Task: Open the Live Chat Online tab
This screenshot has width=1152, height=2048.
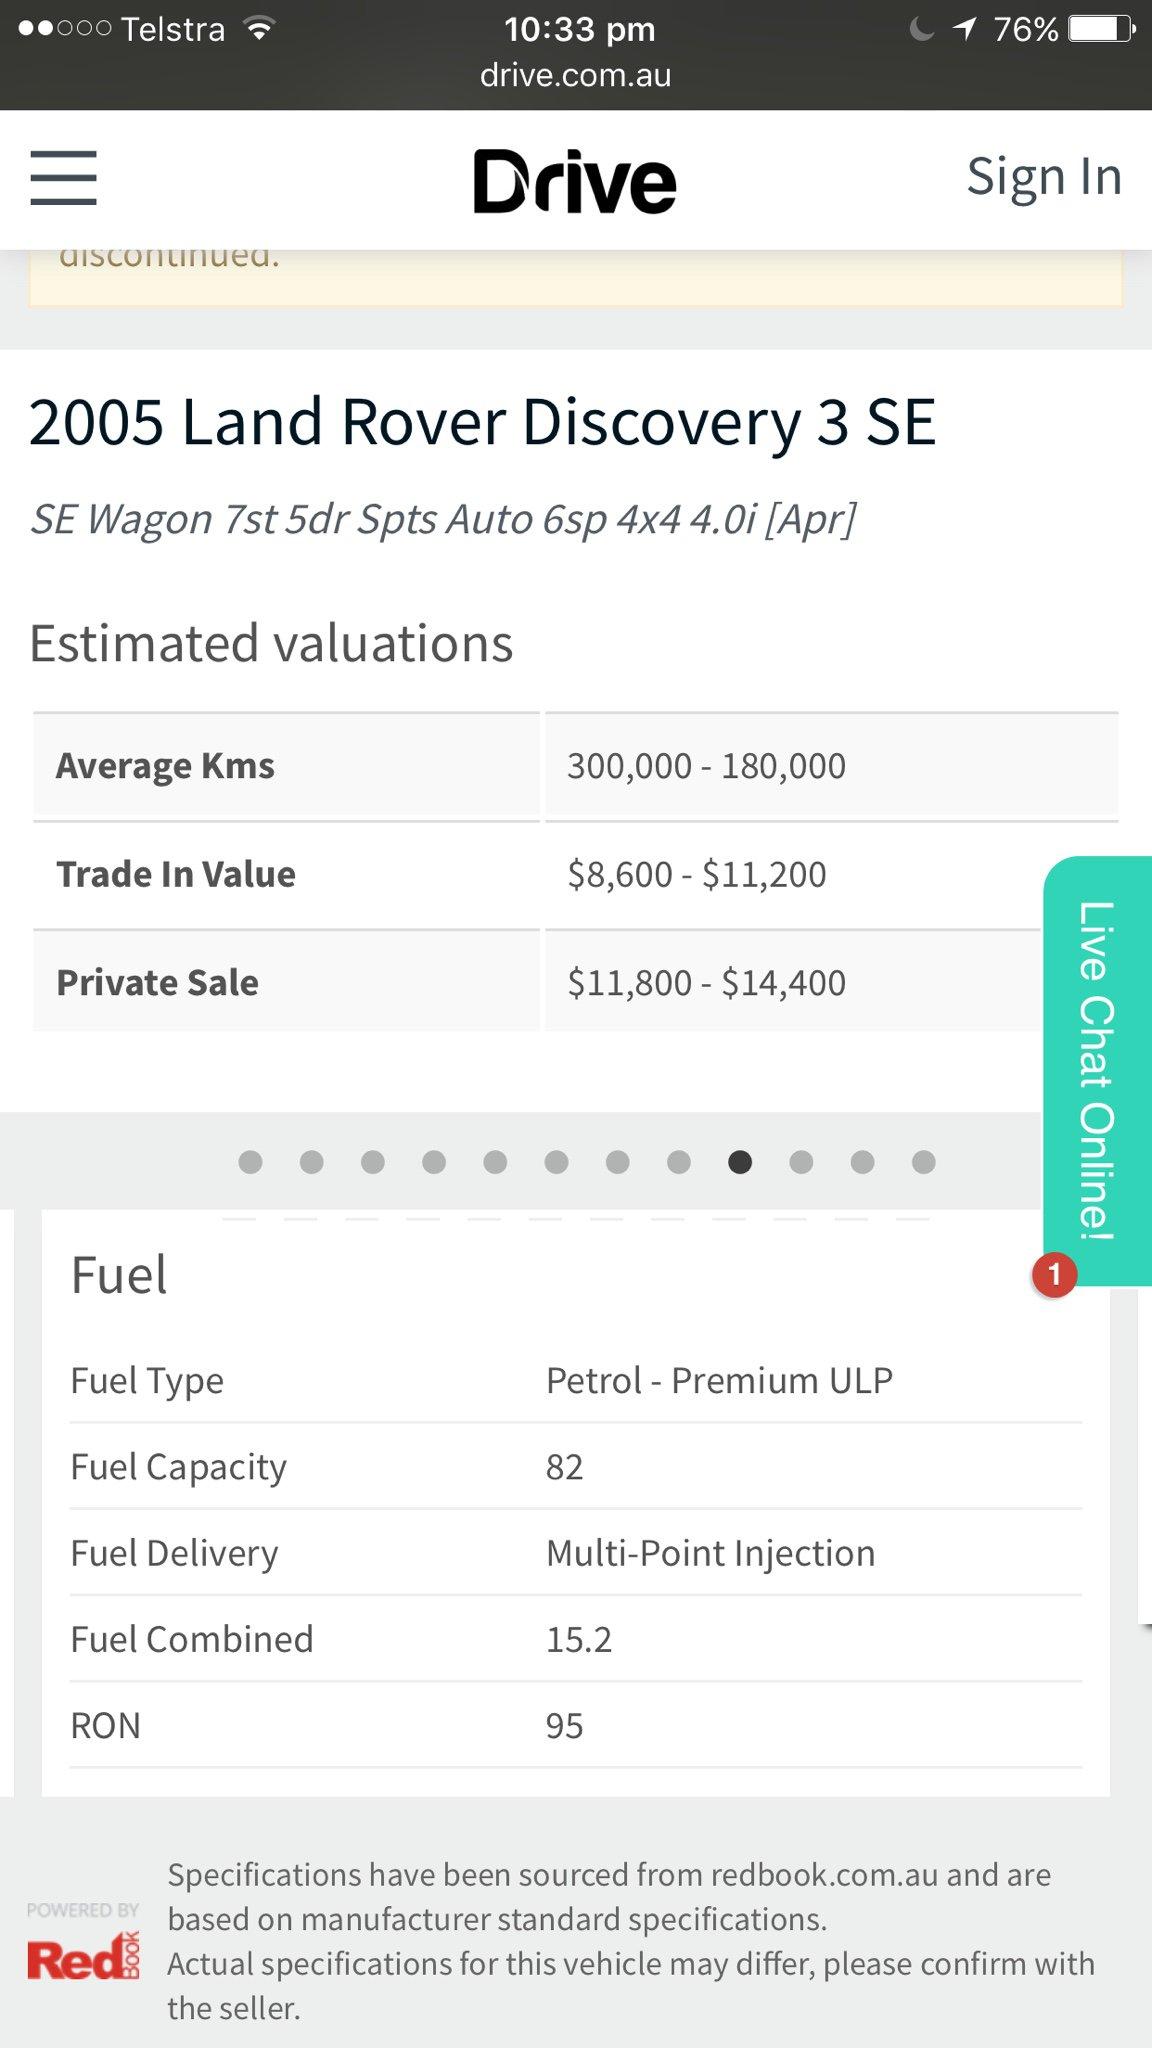Action: (x=1096, y=1070)
